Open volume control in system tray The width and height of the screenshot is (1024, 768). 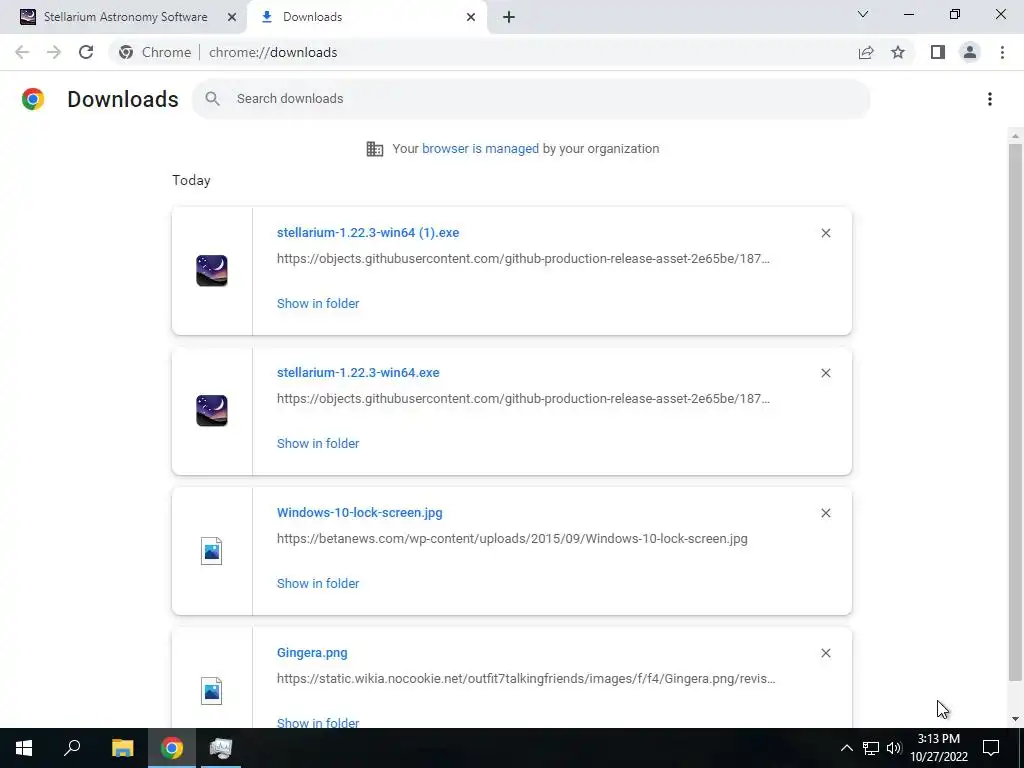pyautogui.click(x=894, y=748)
